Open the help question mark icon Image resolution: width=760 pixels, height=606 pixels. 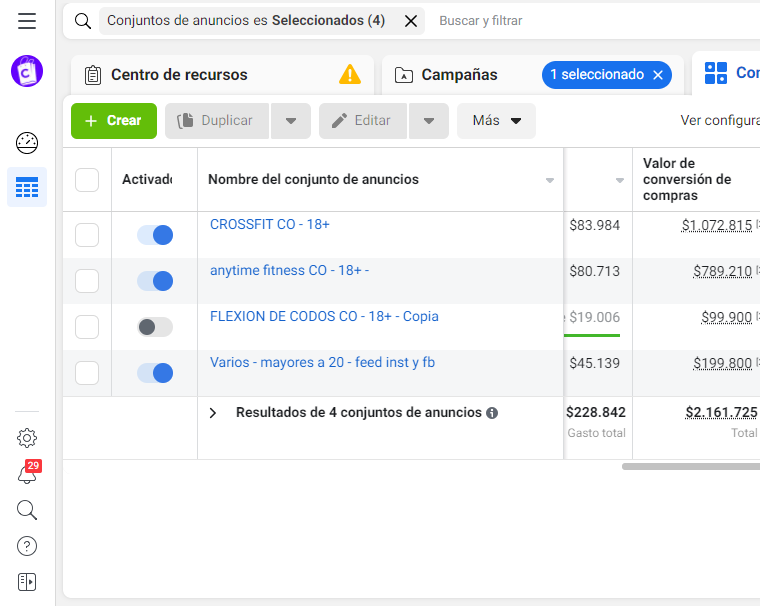click(x=27, y=546)
